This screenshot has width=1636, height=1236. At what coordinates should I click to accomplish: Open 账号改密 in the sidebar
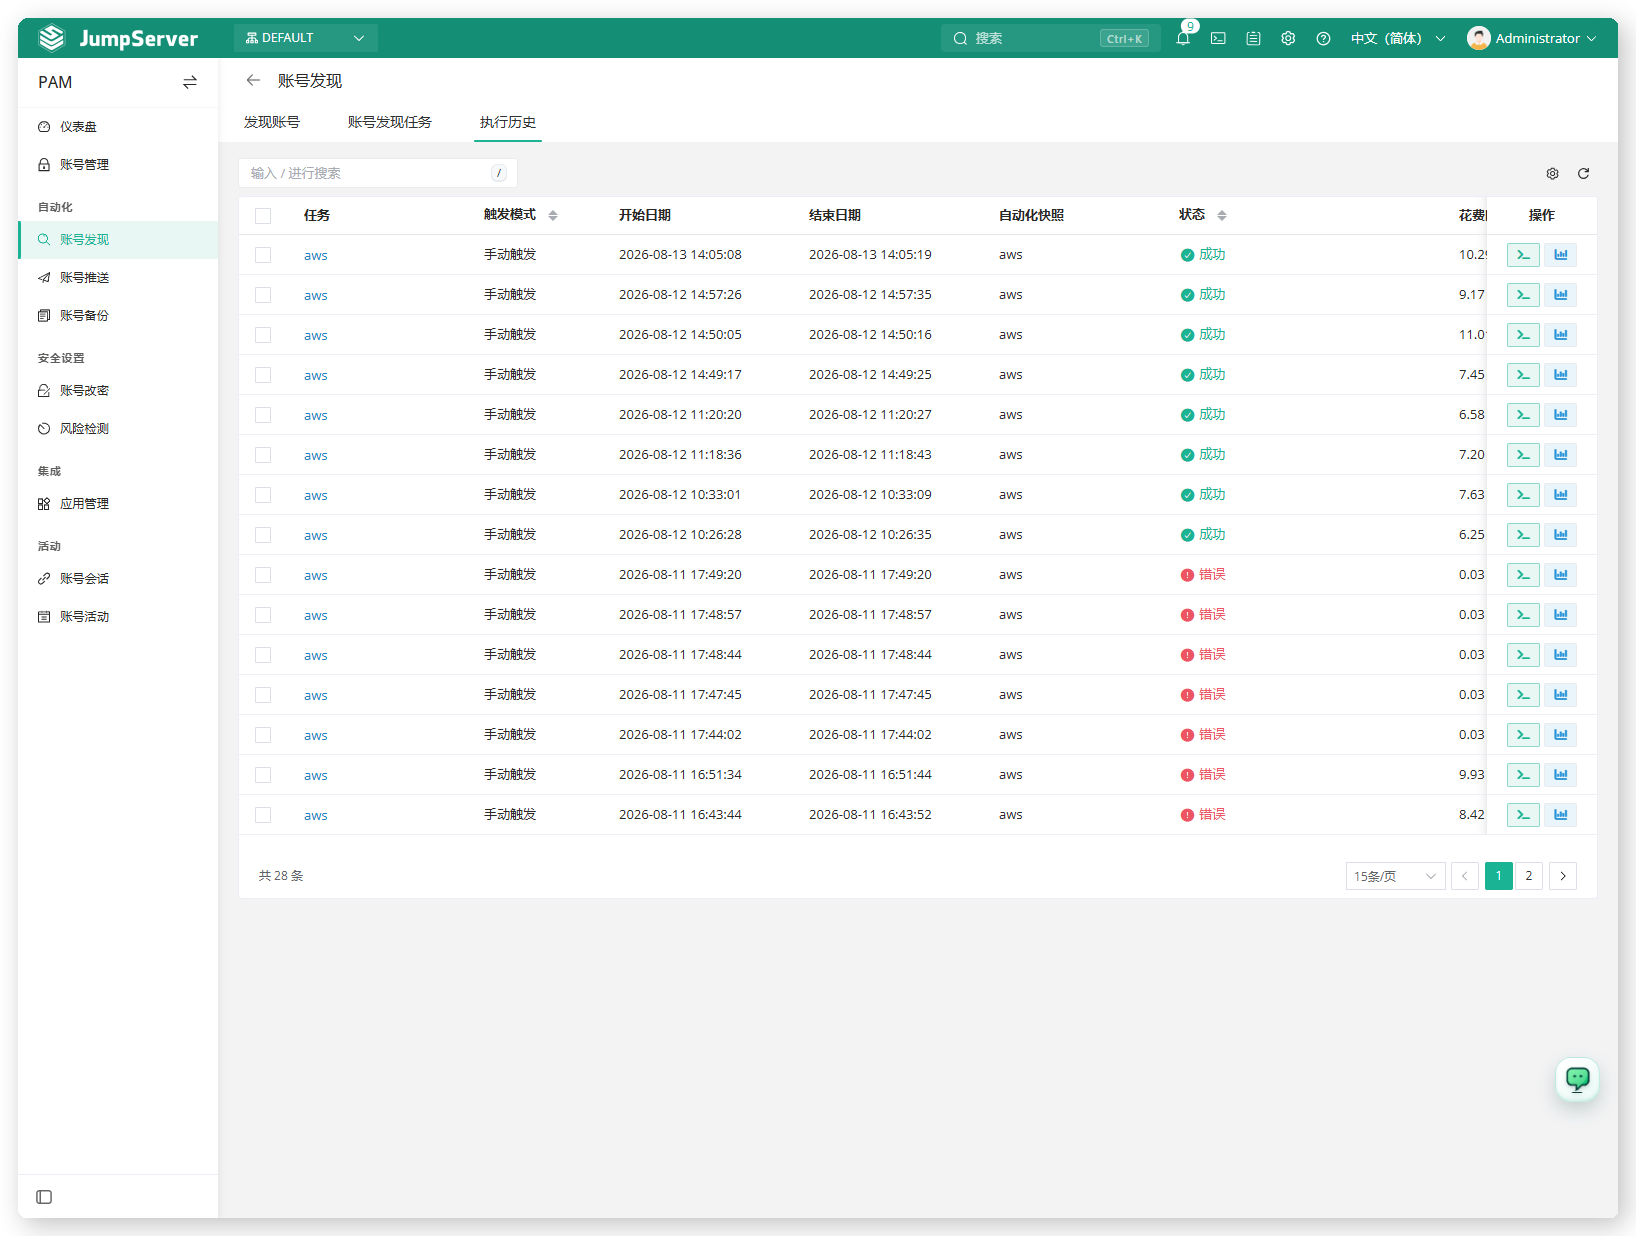pos(118,391)
